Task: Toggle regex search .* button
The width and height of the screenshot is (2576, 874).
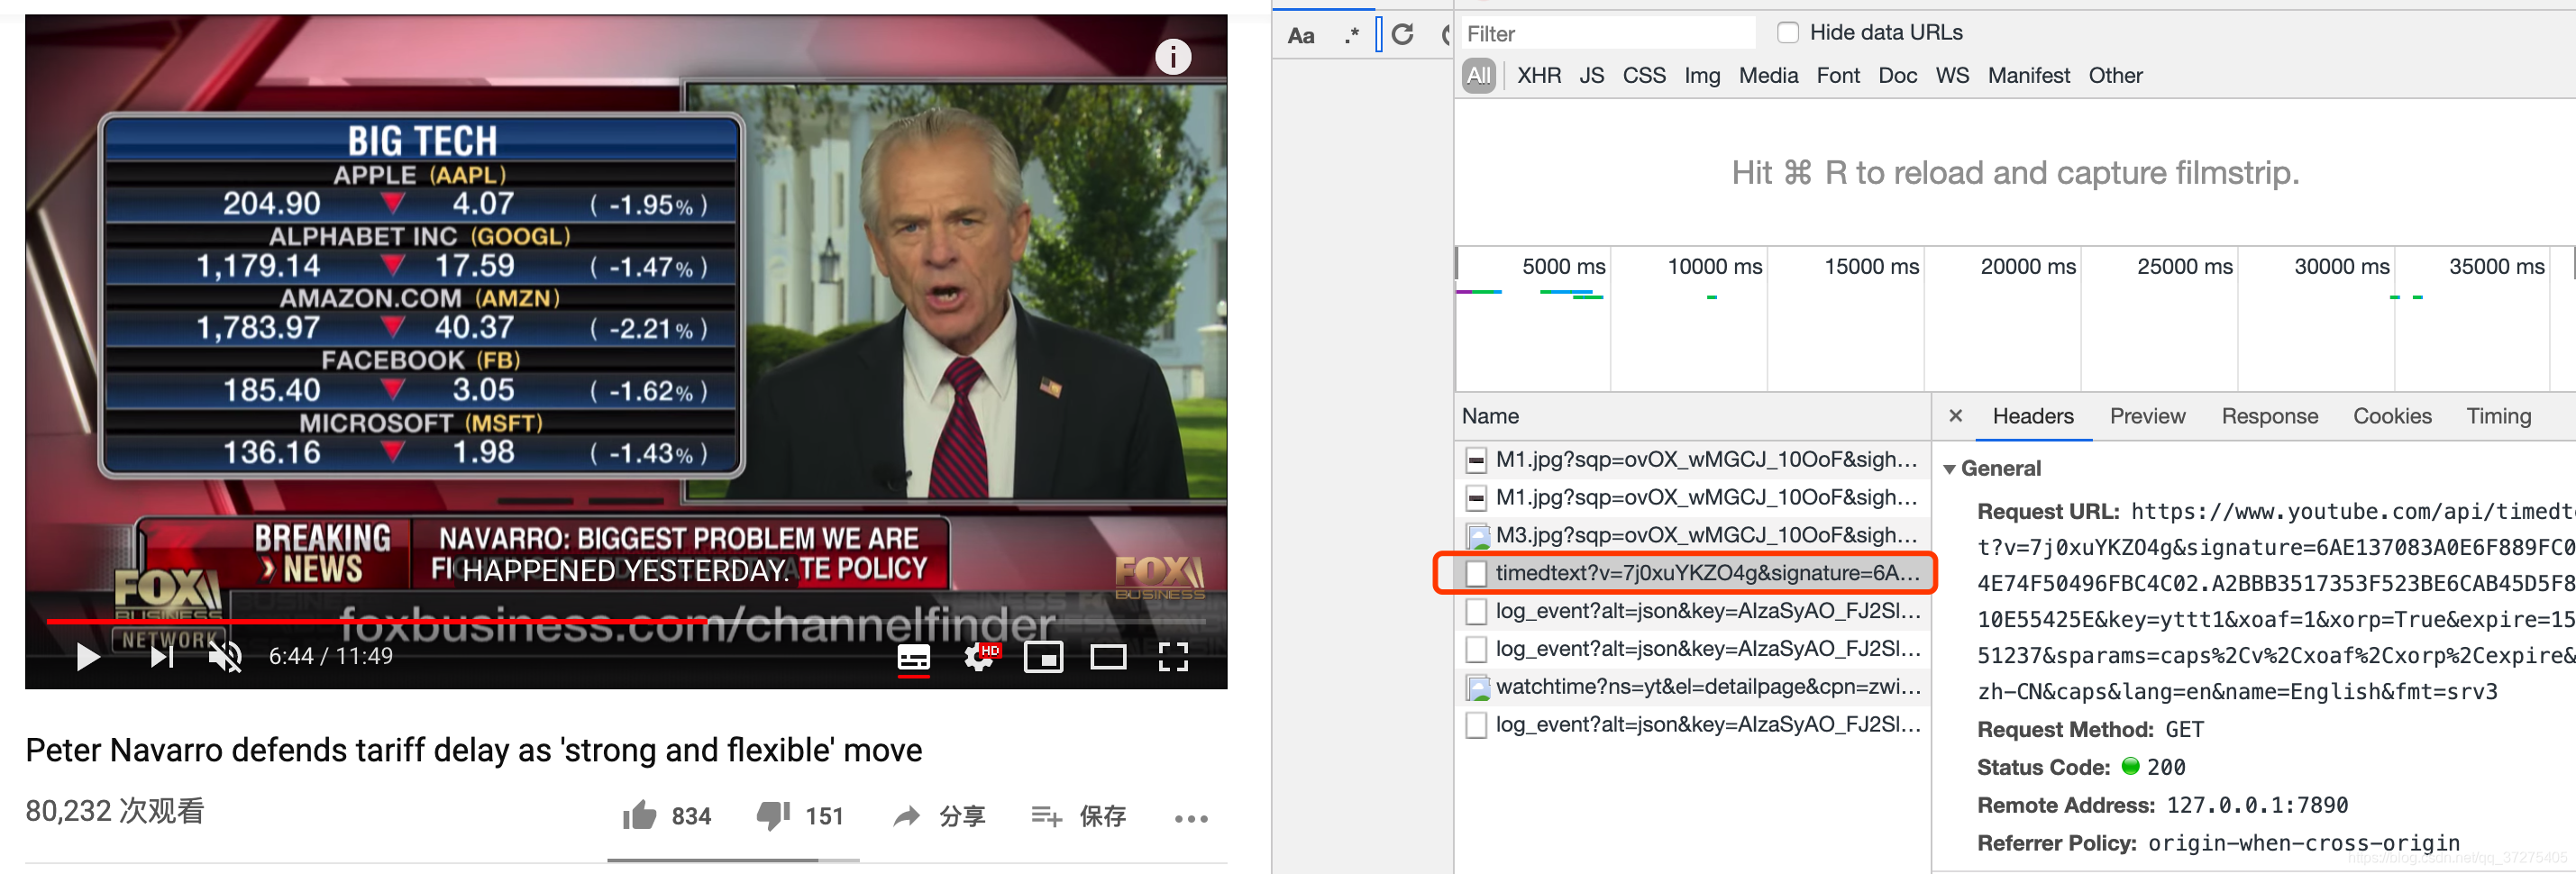Action: click(1351, 36)
